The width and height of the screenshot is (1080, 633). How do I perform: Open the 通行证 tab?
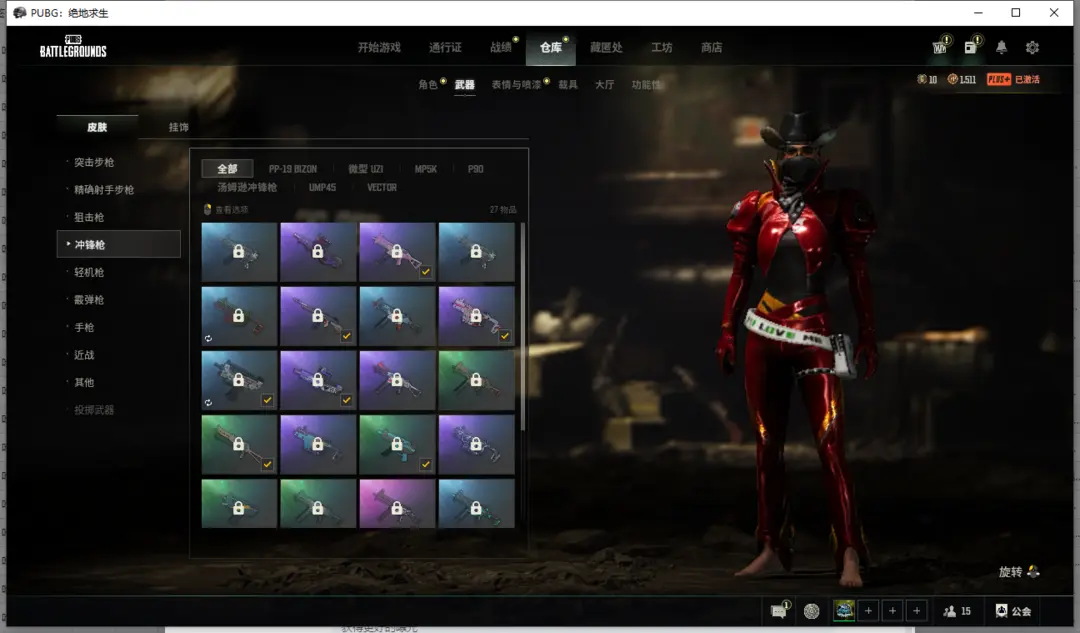click(x=445, y=48)
